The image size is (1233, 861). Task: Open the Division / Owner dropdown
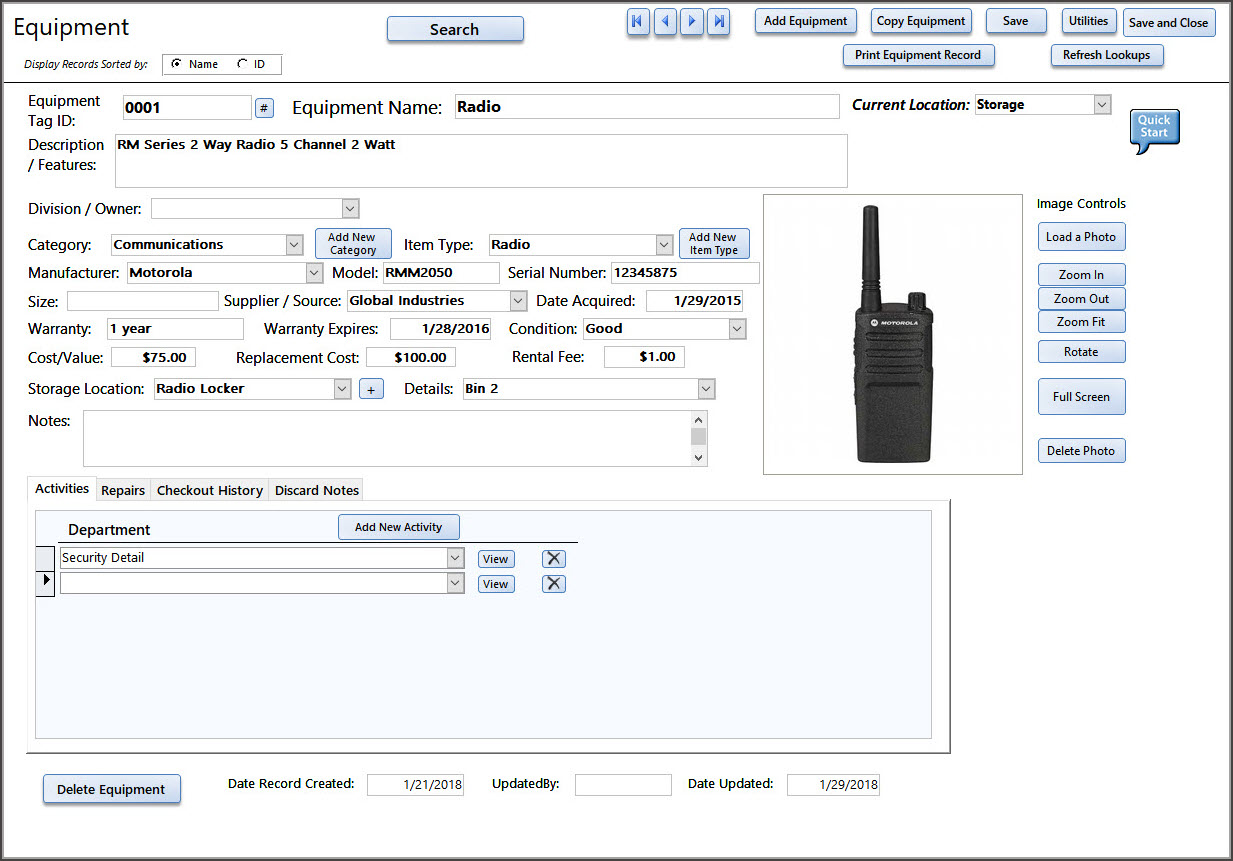[x=350, y=209]
